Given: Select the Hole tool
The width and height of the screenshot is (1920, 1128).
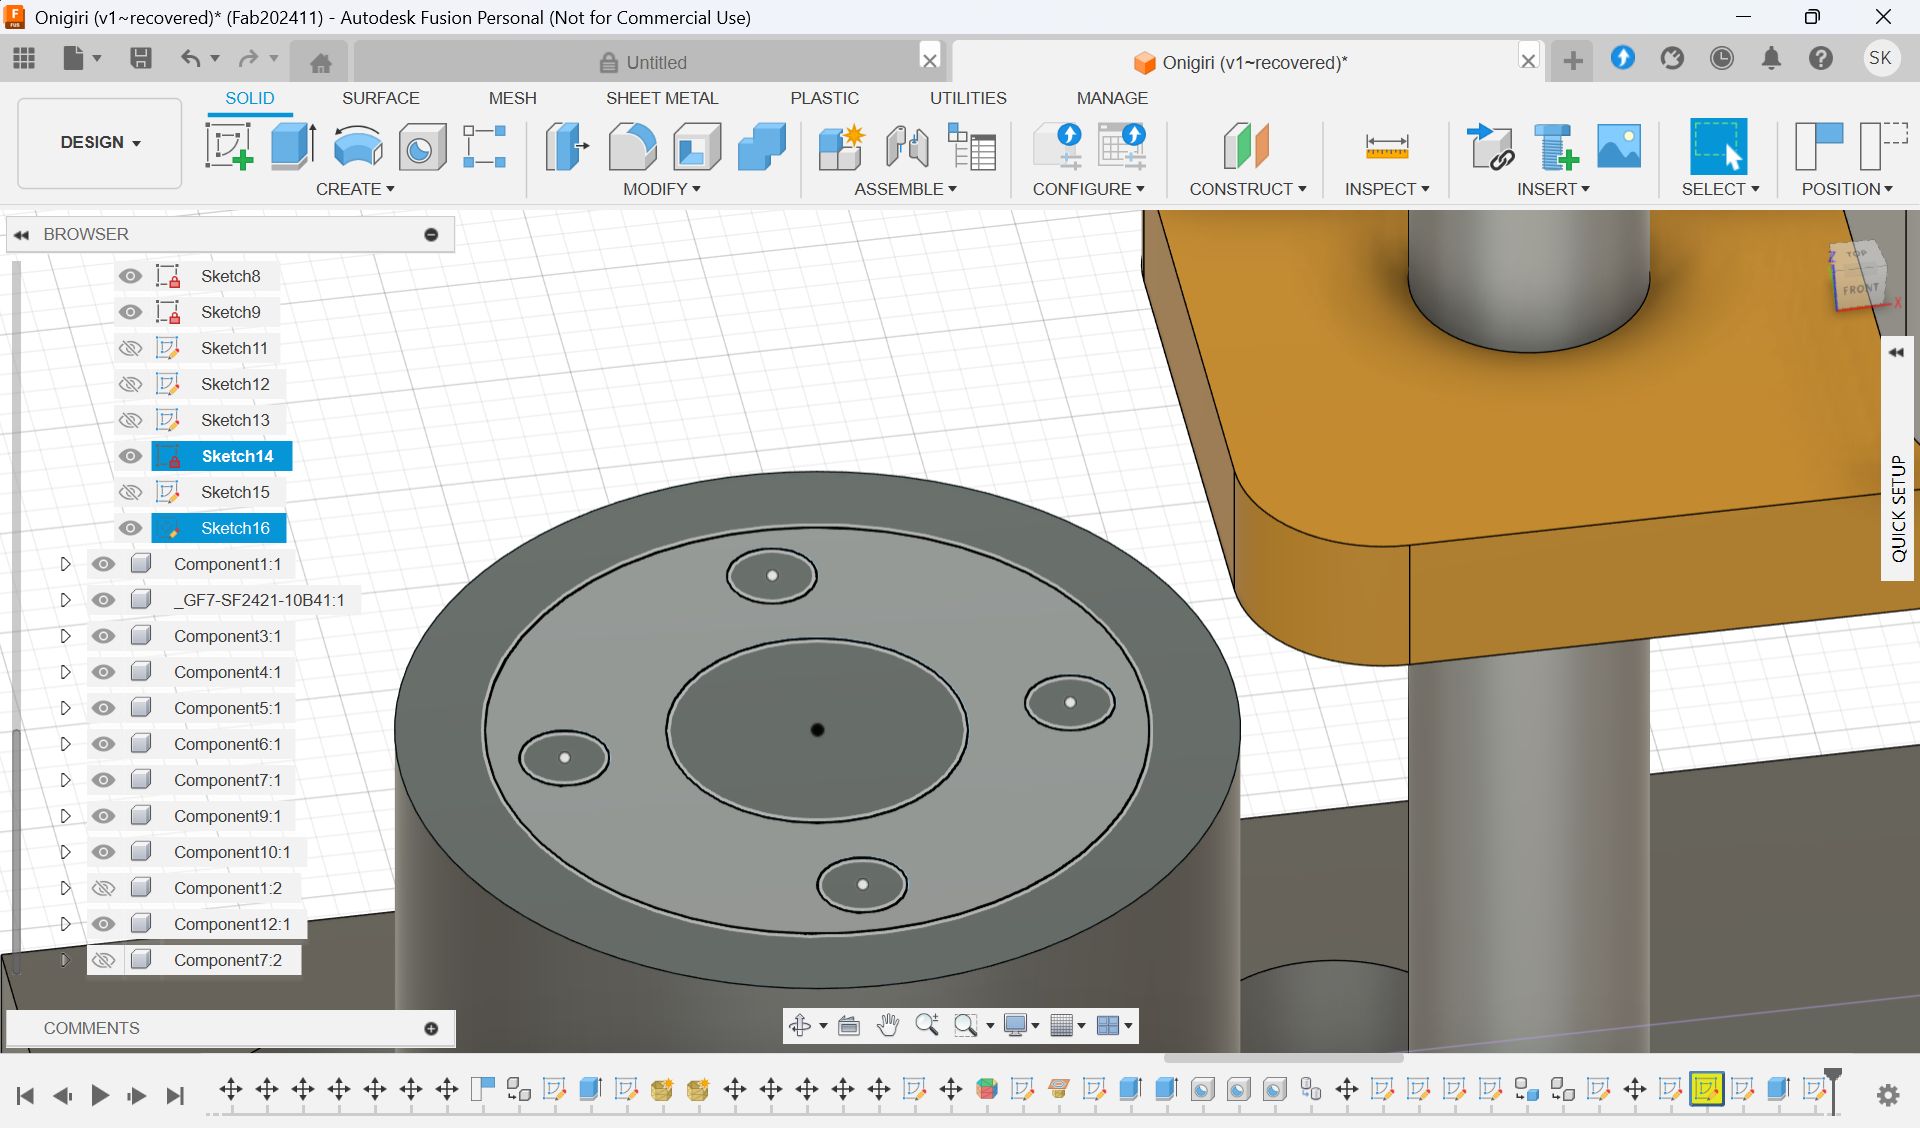Looking at the screenshot, I should coord(422,148).
